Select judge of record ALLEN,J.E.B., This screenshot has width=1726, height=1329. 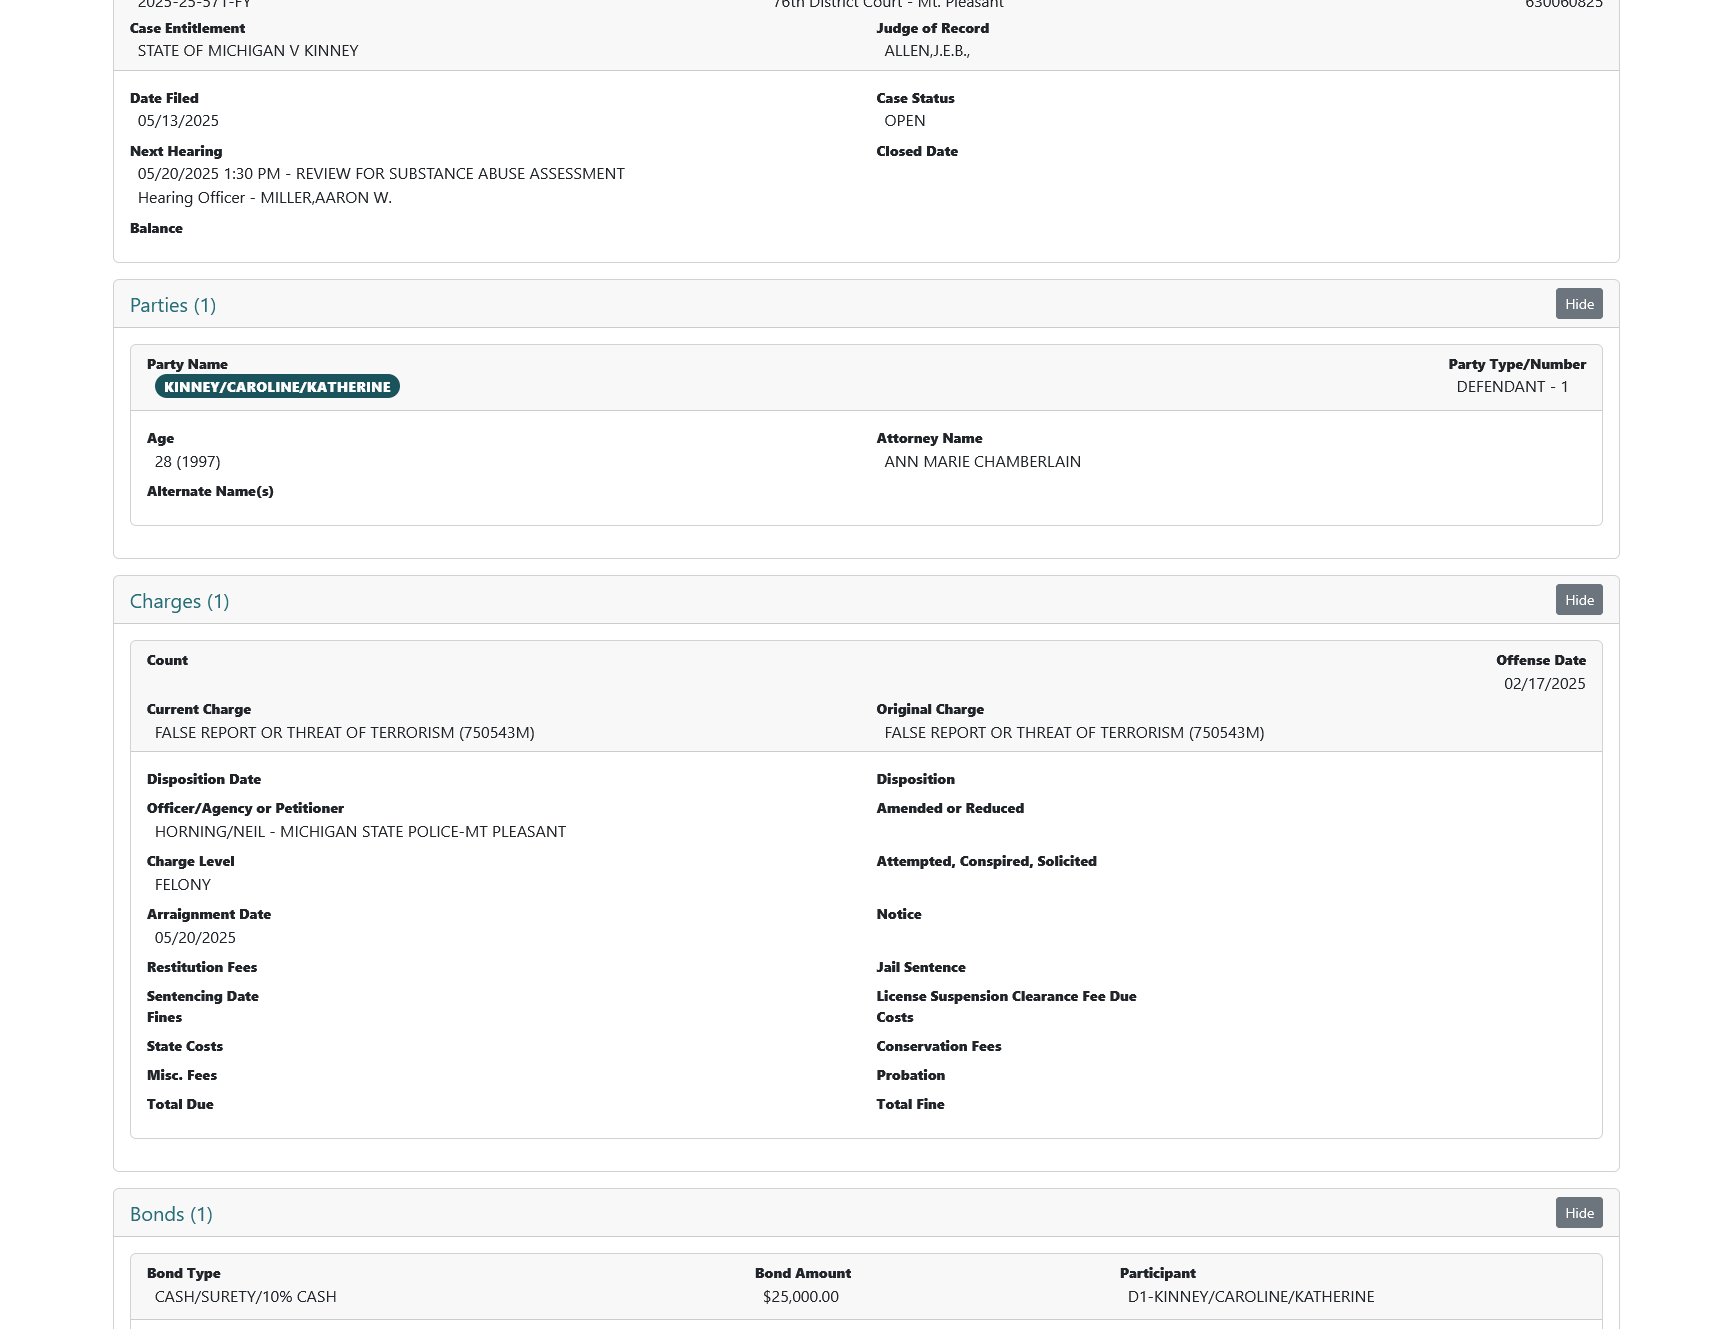[x=927, y=51]
